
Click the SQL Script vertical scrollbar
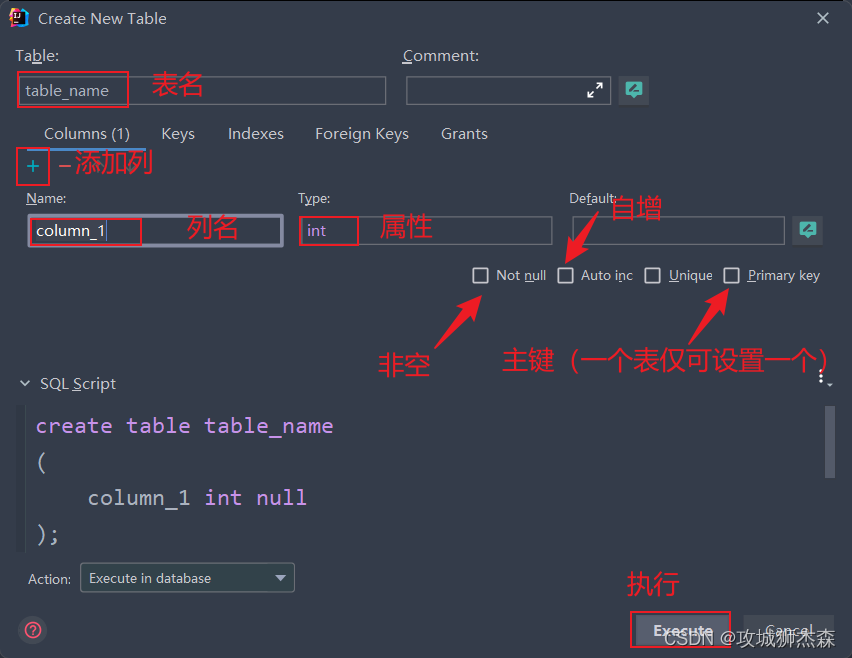pyautogui.click(x=830, y=442)
